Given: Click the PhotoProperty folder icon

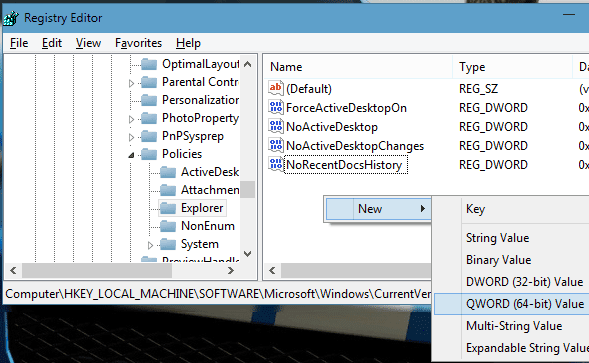Looking at the screenshot, I should click(x=149, y=118).
